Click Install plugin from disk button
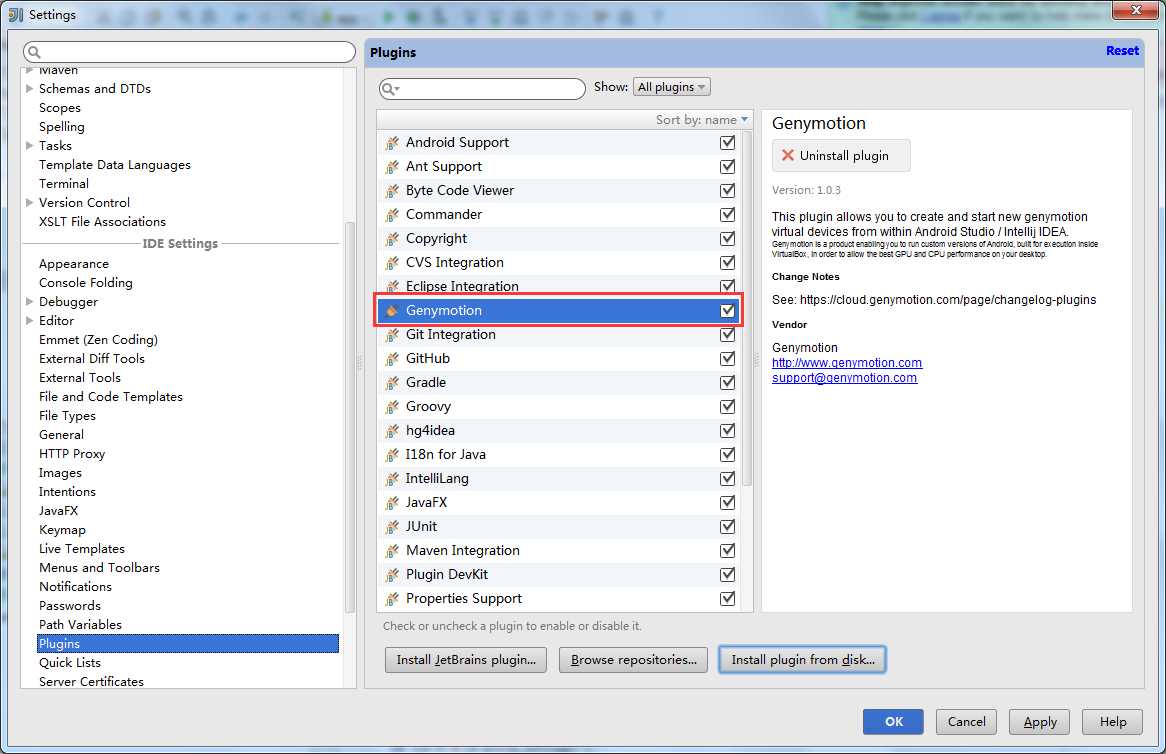The width and height of the screenshot is (1166, 754). pos(802,660)
